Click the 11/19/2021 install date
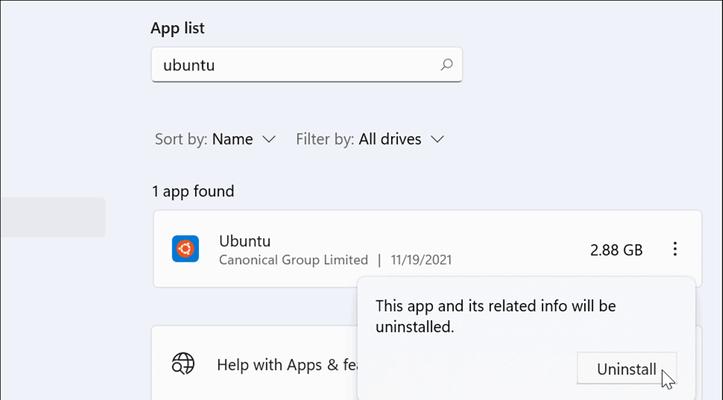 (x=421, y=260)
